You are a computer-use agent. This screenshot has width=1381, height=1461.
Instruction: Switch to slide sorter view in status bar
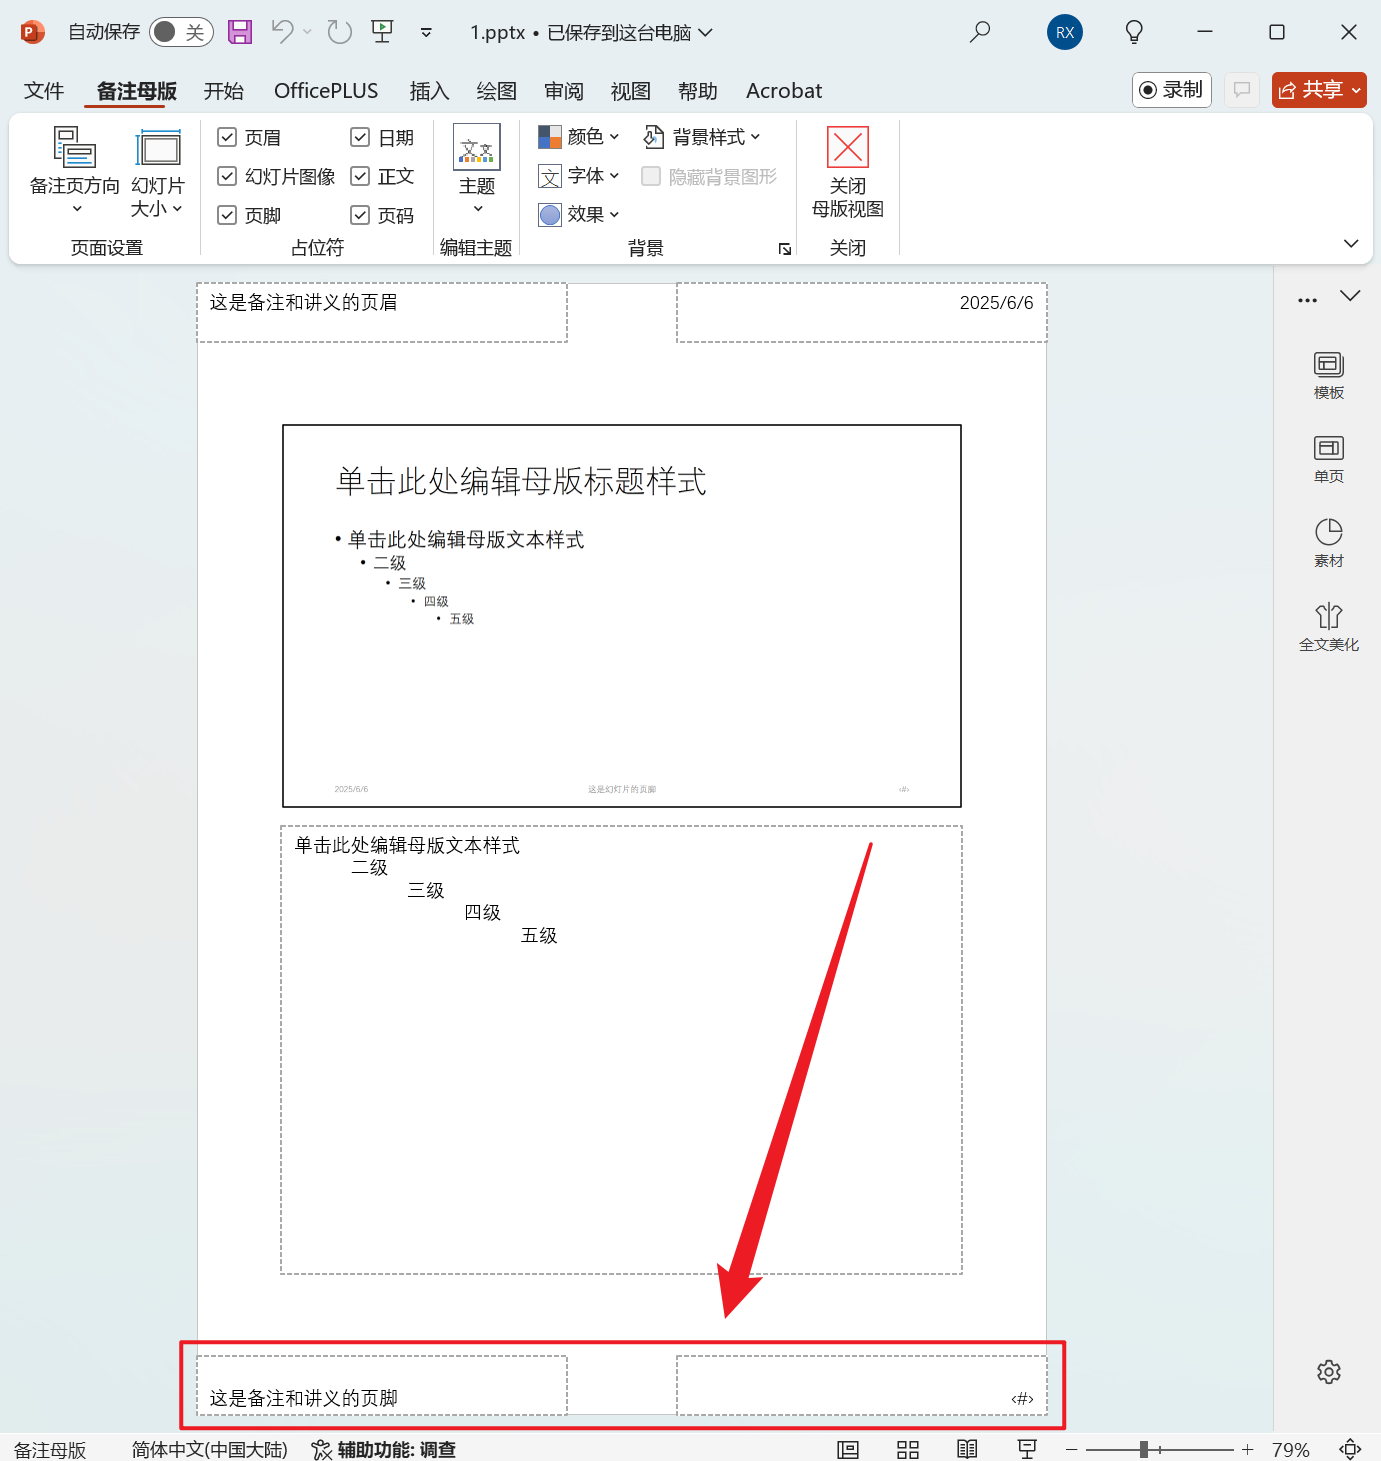pos(907,1450)
